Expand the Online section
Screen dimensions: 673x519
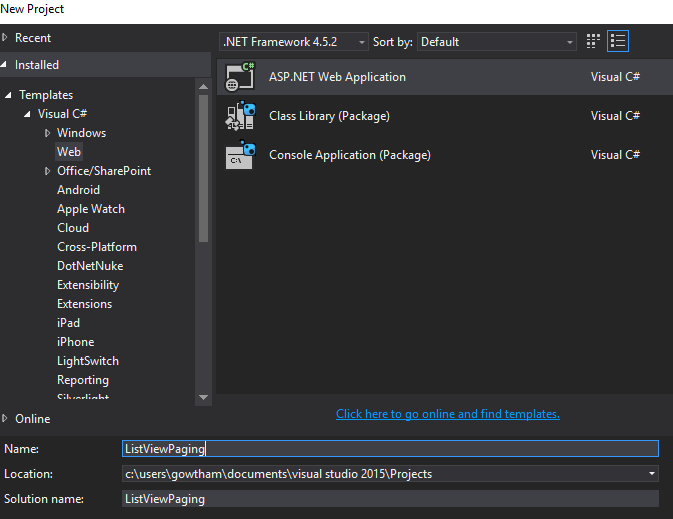click(x=6, y=419)
